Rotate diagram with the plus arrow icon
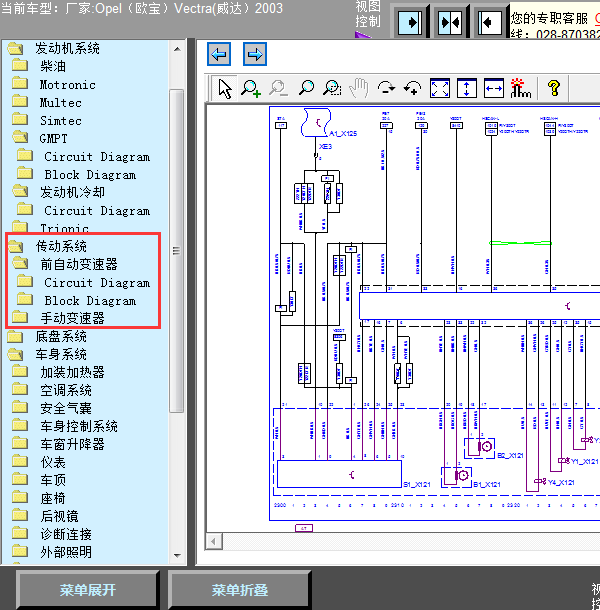 click(412, 88)
